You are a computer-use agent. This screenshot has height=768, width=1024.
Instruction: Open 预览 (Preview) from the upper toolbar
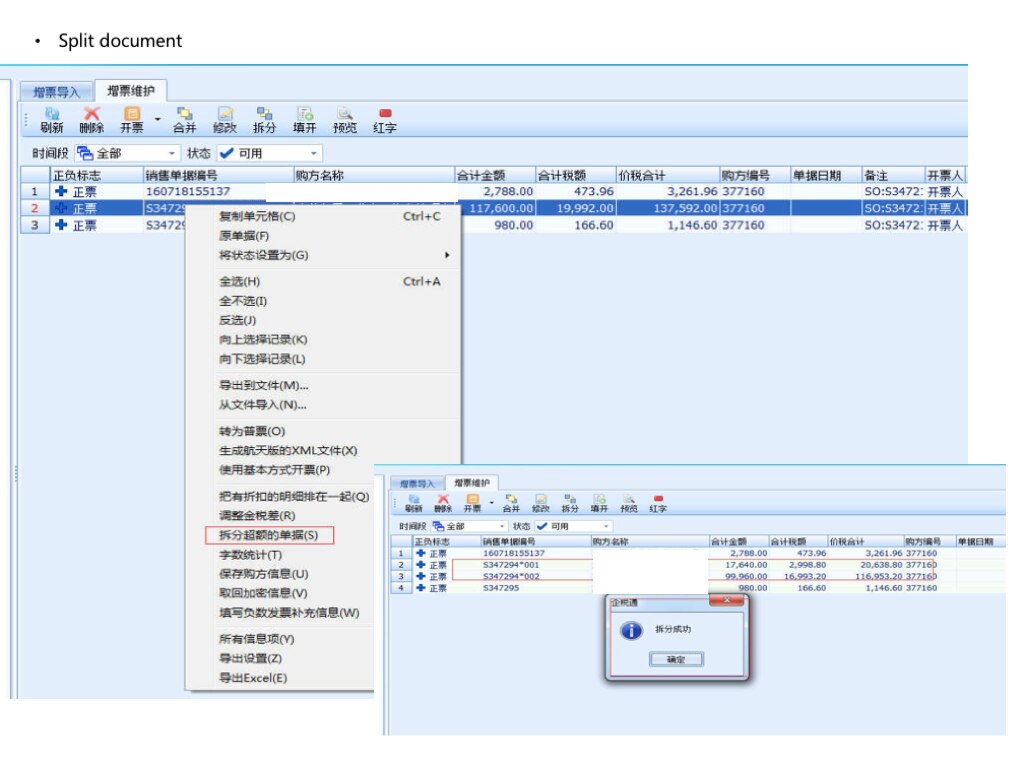pyautogui.click(x=345, y=120)
